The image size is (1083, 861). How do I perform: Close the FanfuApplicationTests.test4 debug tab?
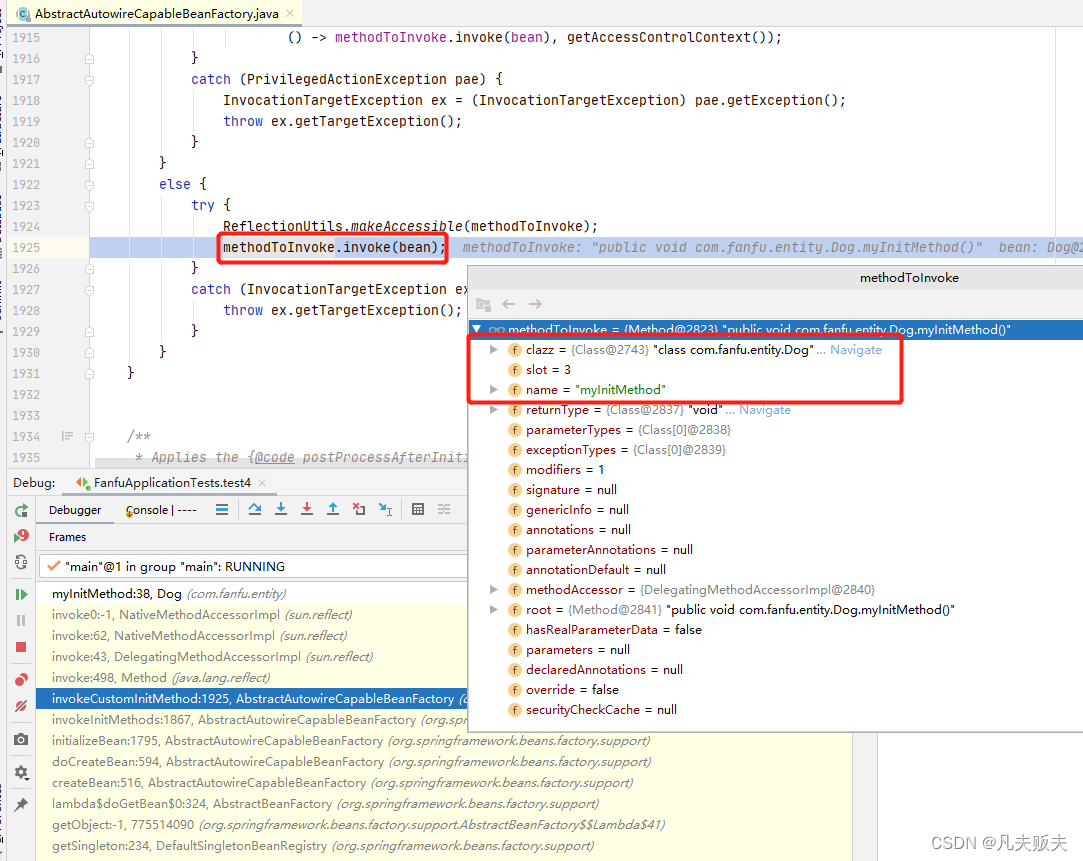(262, 483)
